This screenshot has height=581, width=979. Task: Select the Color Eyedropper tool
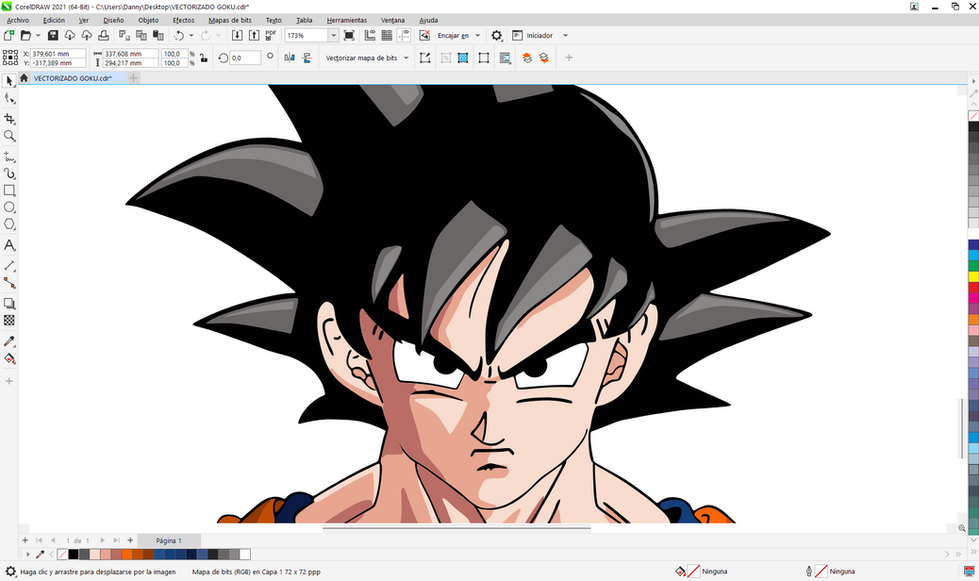(x=9, y=341)
